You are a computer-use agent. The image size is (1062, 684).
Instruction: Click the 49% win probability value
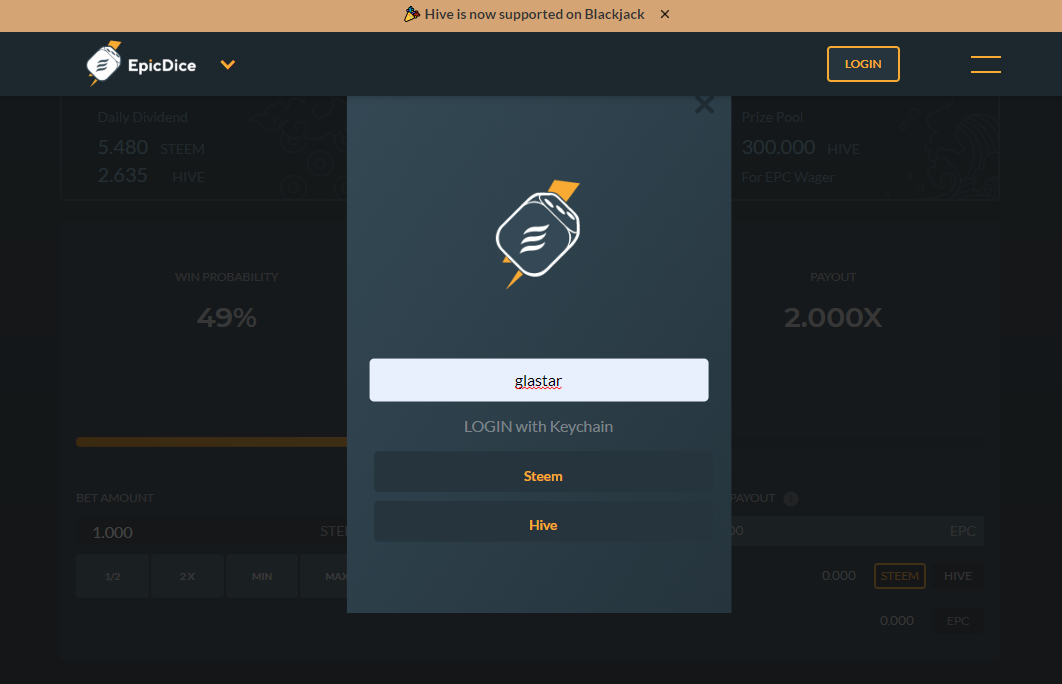(226, 318)
